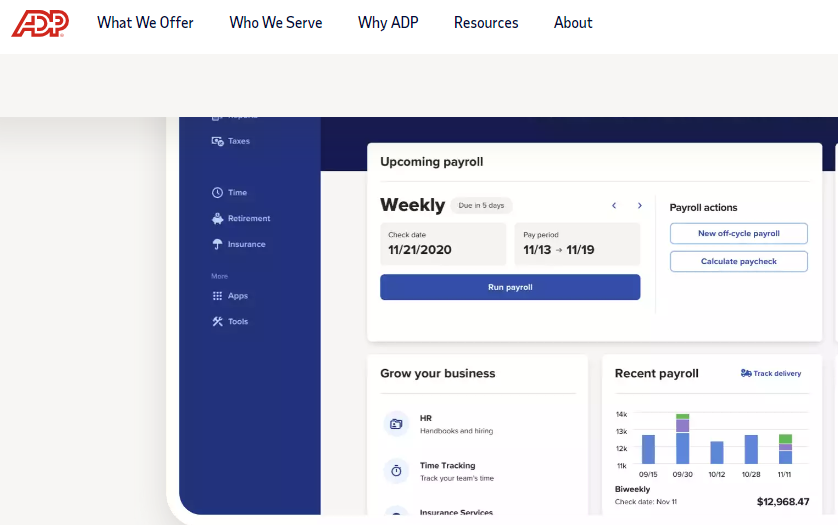Click the Biweekly label under chart
Image resolution: width=838 pixels, height=525 pixels.
(x=632, y=489)
